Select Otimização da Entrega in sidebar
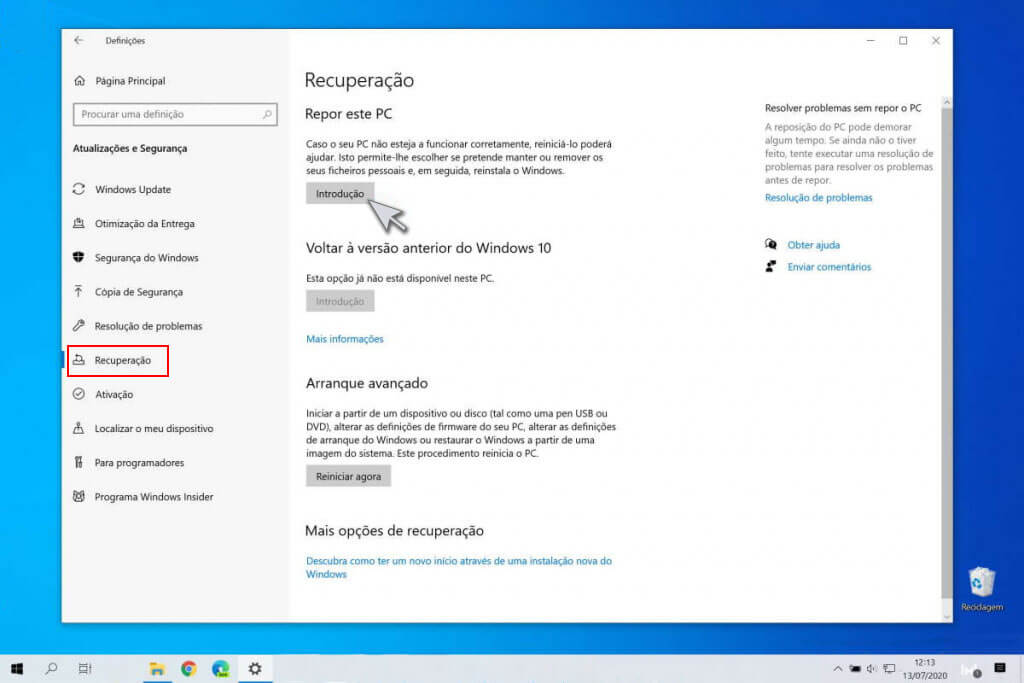This screenshot has width=1024, height=683. [144, 223]
